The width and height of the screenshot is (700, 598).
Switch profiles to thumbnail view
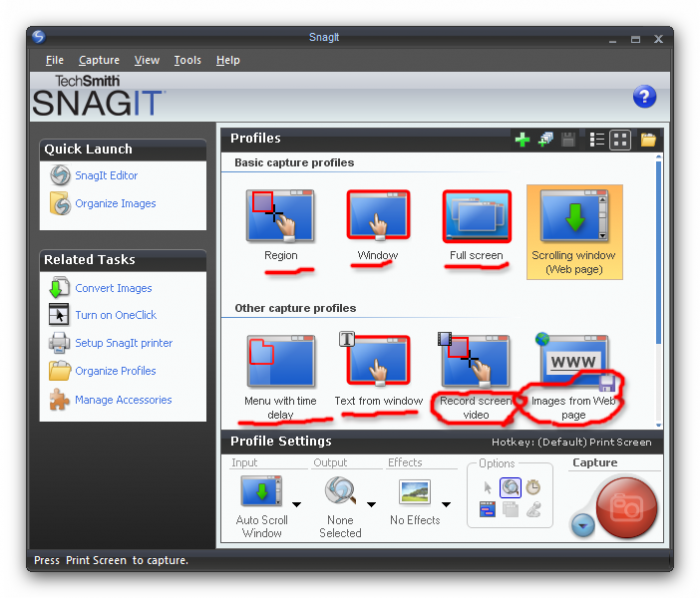pyautogui.click(x=620, y=140)
